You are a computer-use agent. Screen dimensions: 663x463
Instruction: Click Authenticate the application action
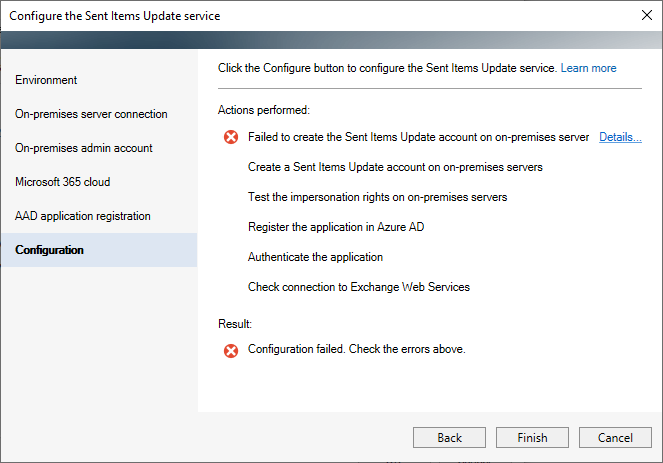tap(315, 257)
